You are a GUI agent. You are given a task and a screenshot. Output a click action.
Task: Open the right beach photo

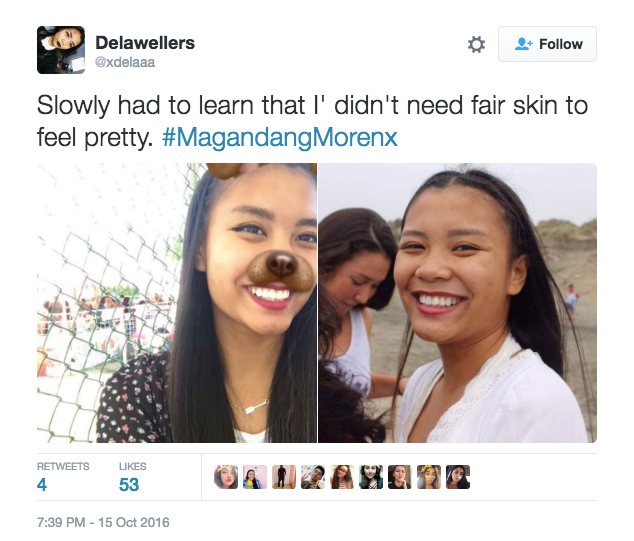(x=457, y=303)
